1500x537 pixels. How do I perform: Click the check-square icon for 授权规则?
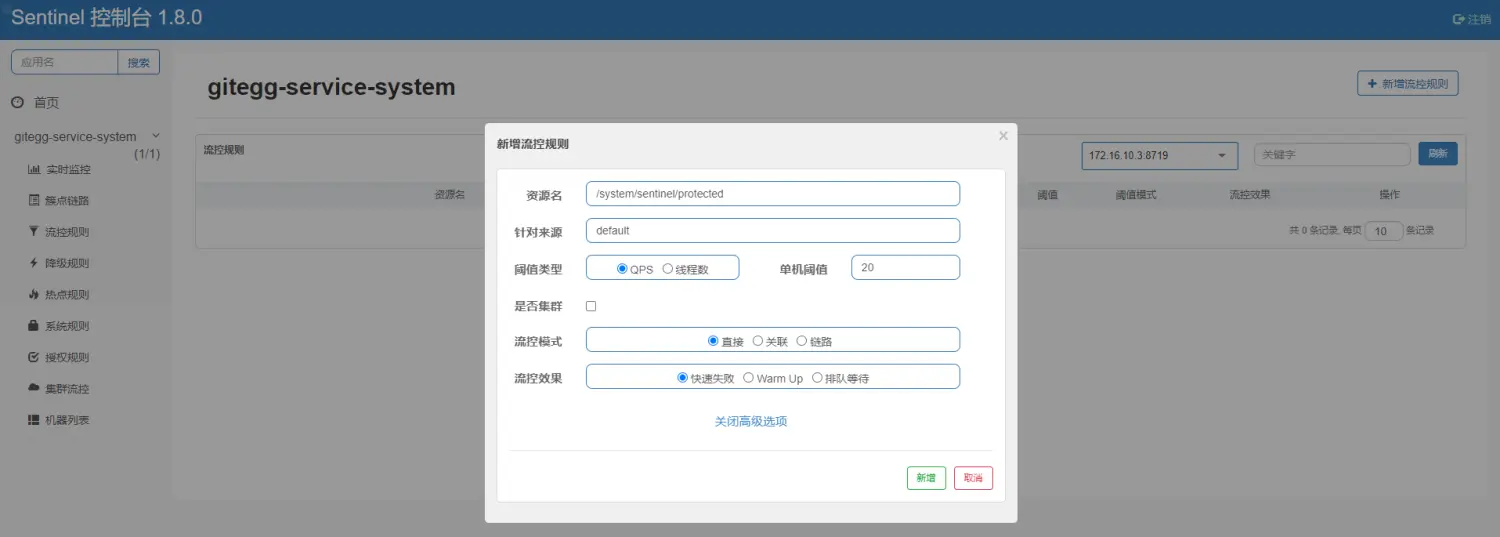tap(34, 357)
